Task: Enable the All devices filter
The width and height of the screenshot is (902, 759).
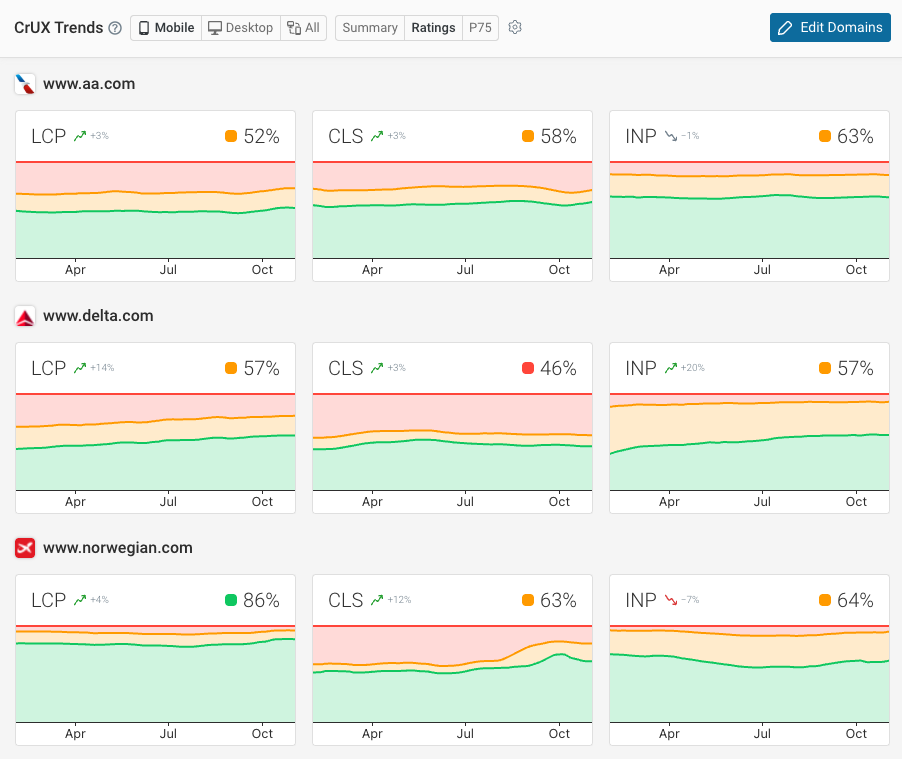Action: tap(303, 27)
